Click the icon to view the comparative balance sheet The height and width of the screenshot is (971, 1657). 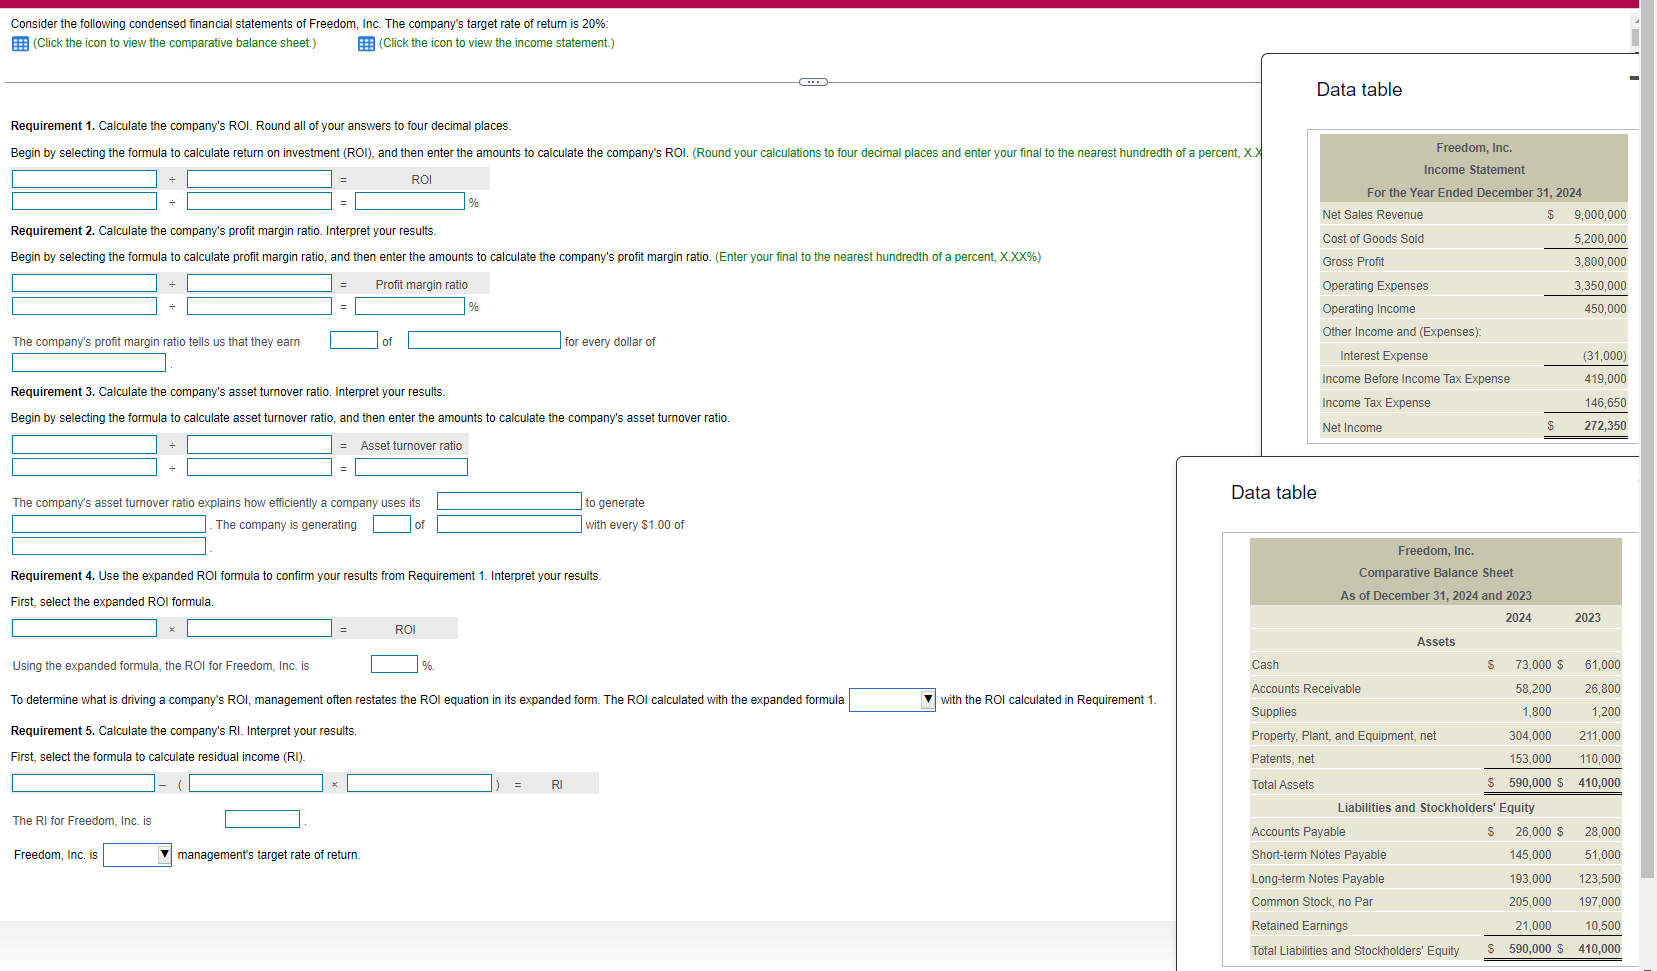(x=17, y=43)
